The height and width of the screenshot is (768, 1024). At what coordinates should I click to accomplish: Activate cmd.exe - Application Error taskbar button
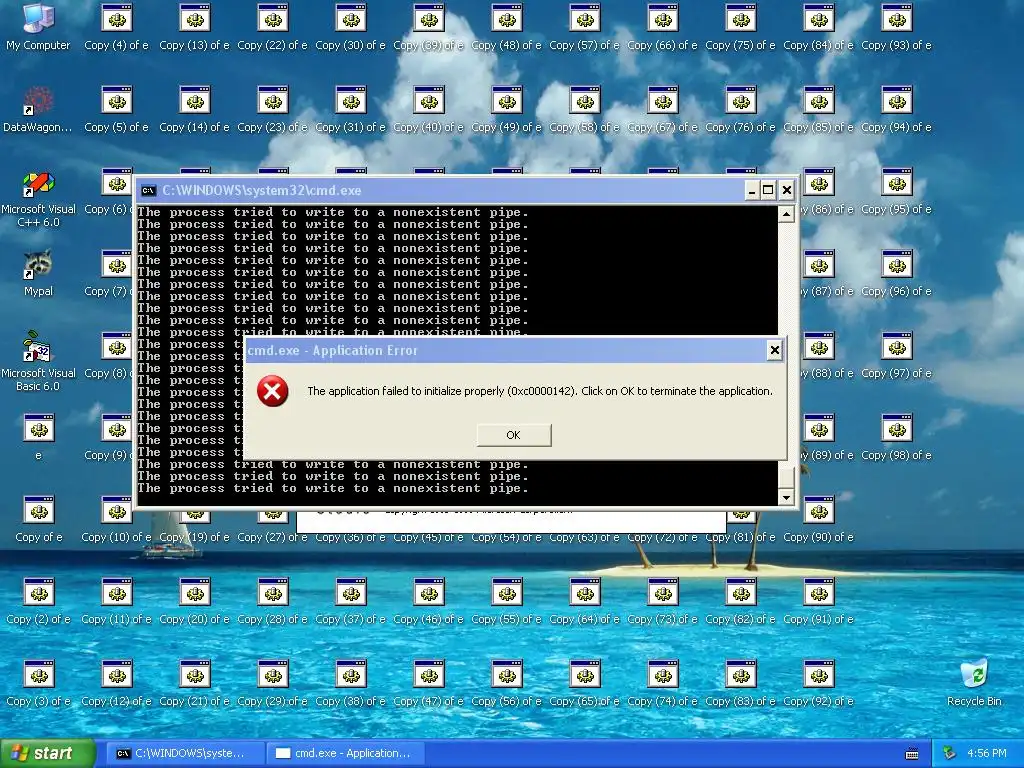(x=346, y=754)
